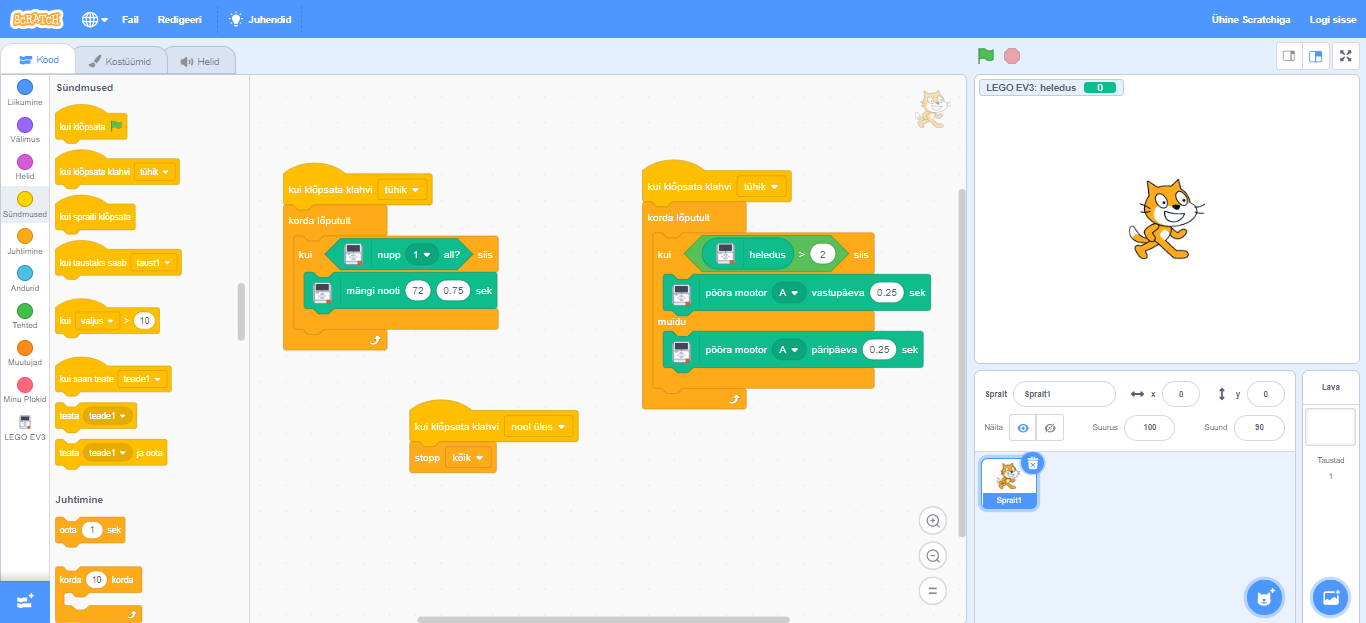Select the Andurid block category
Screen dimensions: 1366x623
[x=25, y=278]
